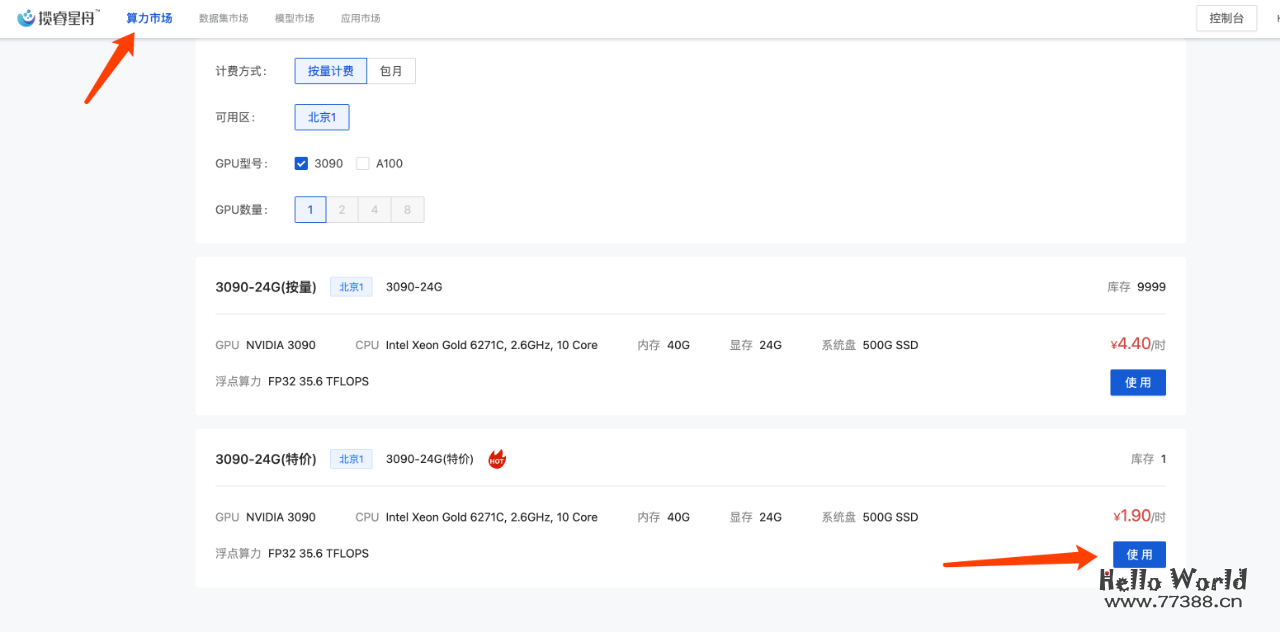Go to the 模型市场 tab

294,18
